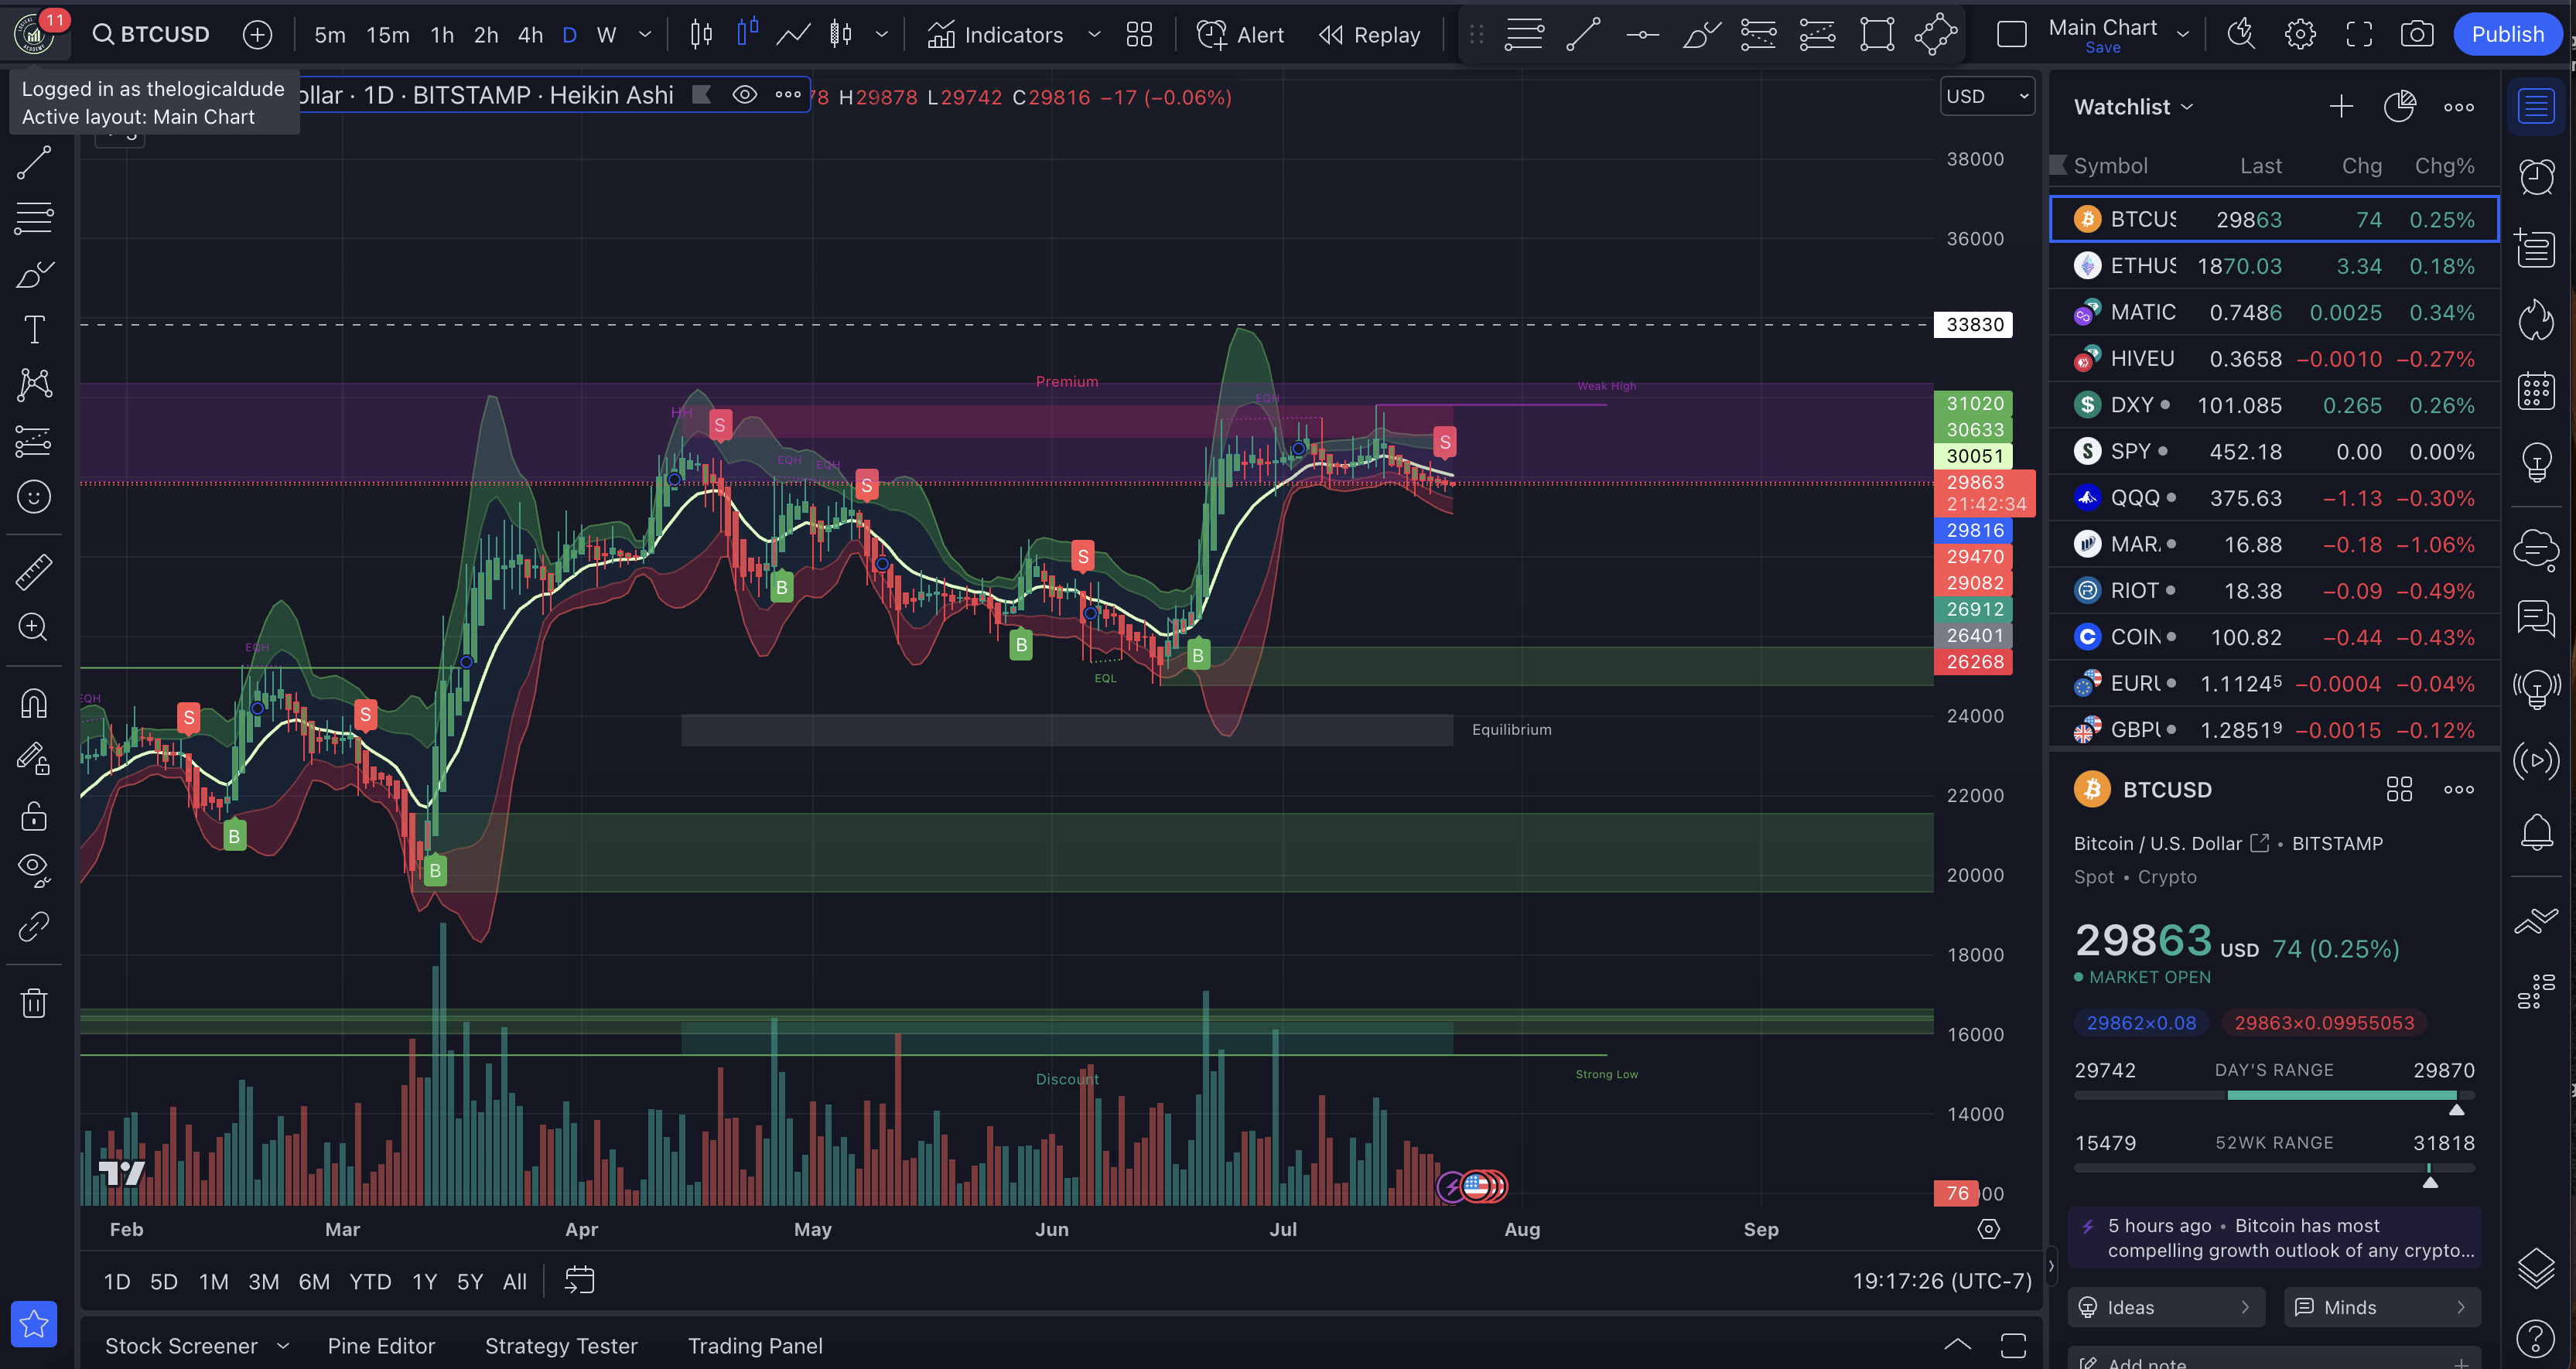Image resolution: width=2576 pixels, height=1369 pixels.
Task: Open the alerts alarm clock in right sidebar
Action: (2537, 176)
